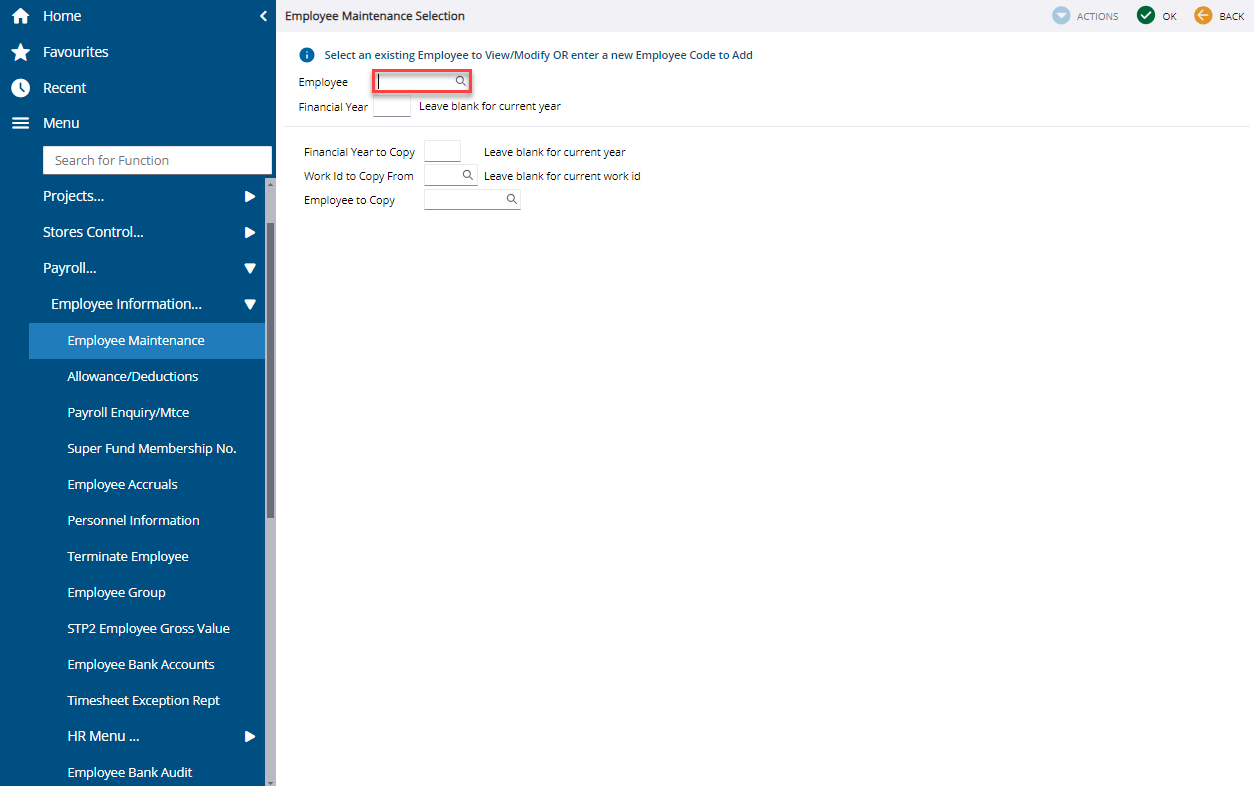Open Timesheet Exception Rept menu item
This screenshot has width=1254, height=786.
pos(143,700)
